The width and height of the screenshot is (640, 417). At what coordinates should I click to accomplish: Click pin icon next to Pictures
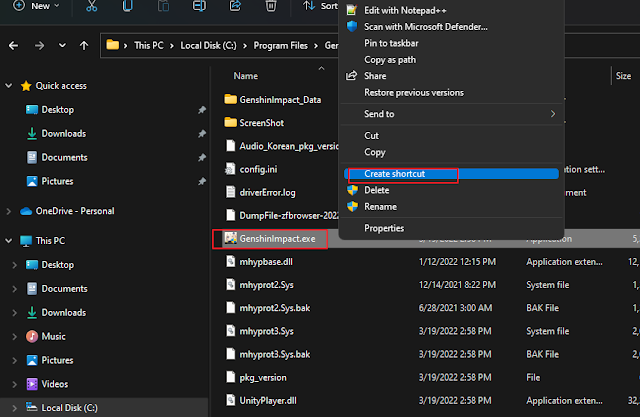coord(202,181)
